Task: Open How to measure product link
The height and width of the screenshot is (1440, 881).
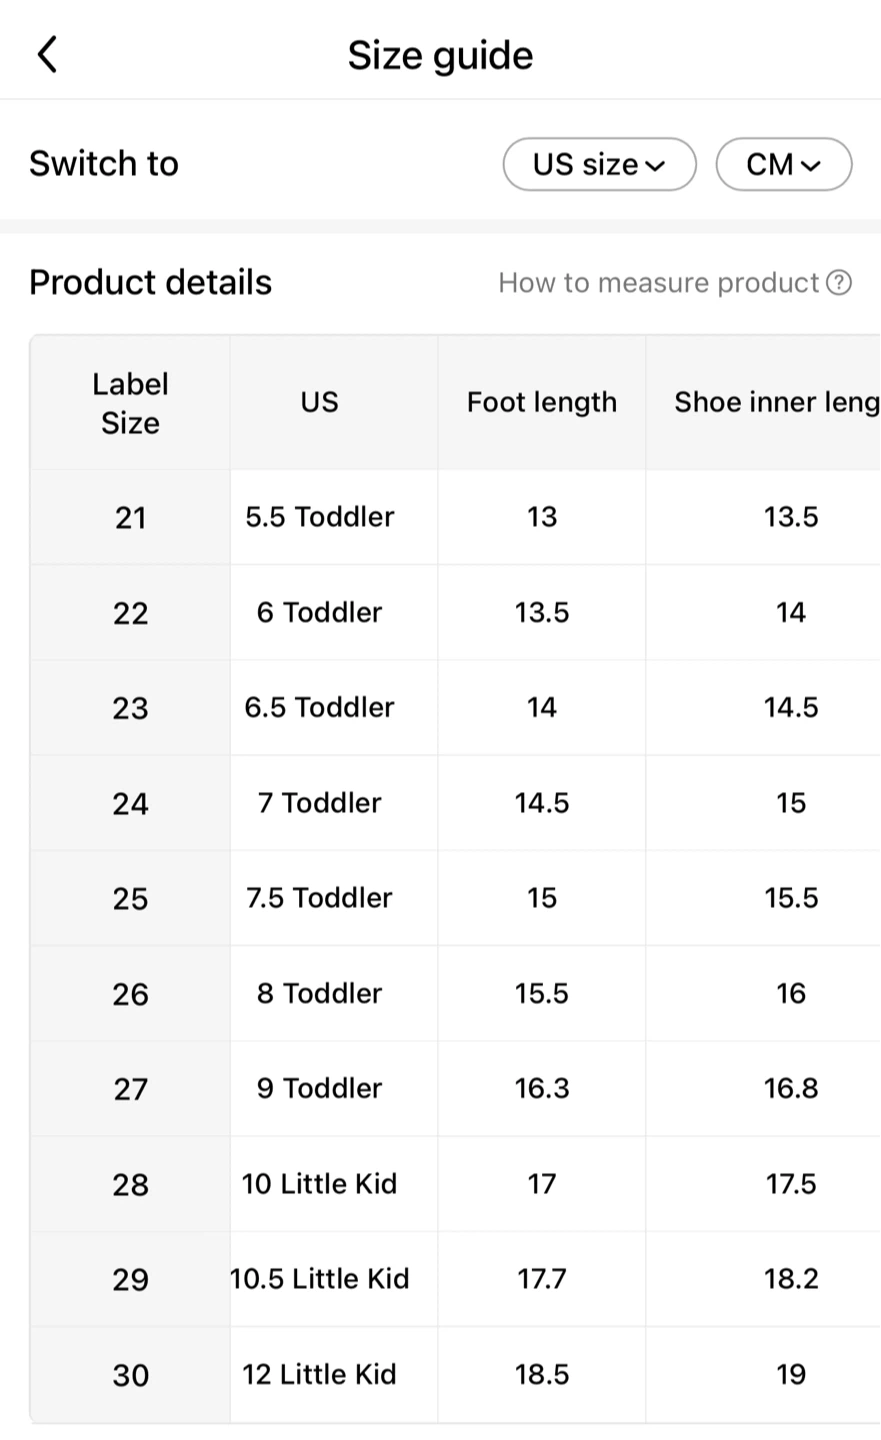Action: click(660, 282)
